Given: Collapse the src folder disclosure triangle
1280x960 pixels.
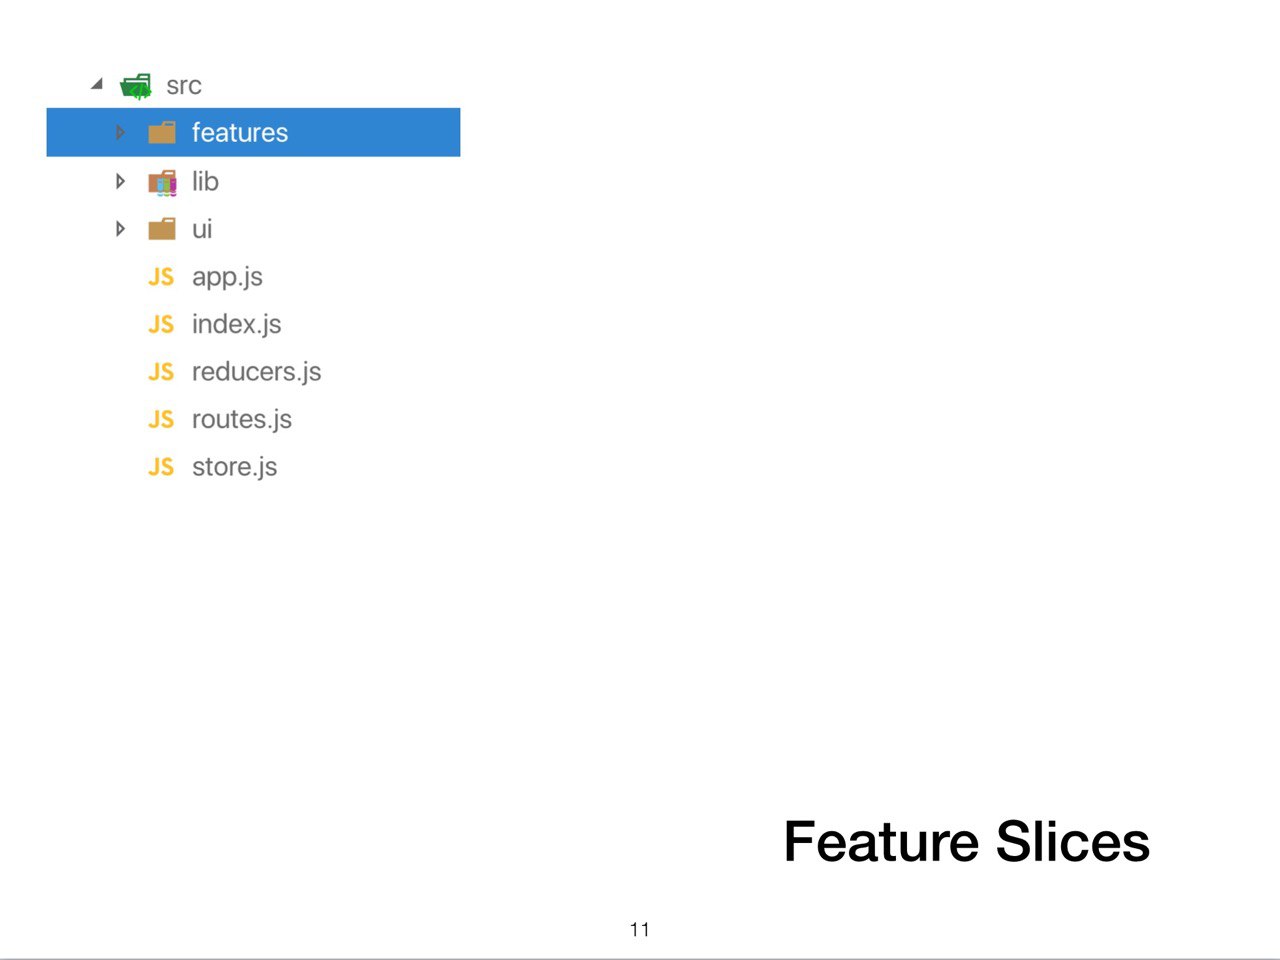Looking at the screenshot, I should coord(97,84).
